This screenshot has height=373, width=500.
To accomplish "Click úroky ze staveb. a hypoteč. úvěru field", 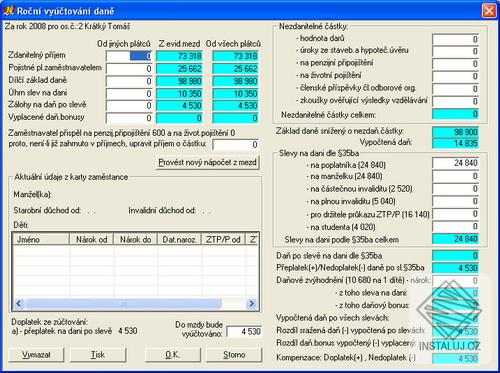I will pyautogui.click(x=455, y=51).
